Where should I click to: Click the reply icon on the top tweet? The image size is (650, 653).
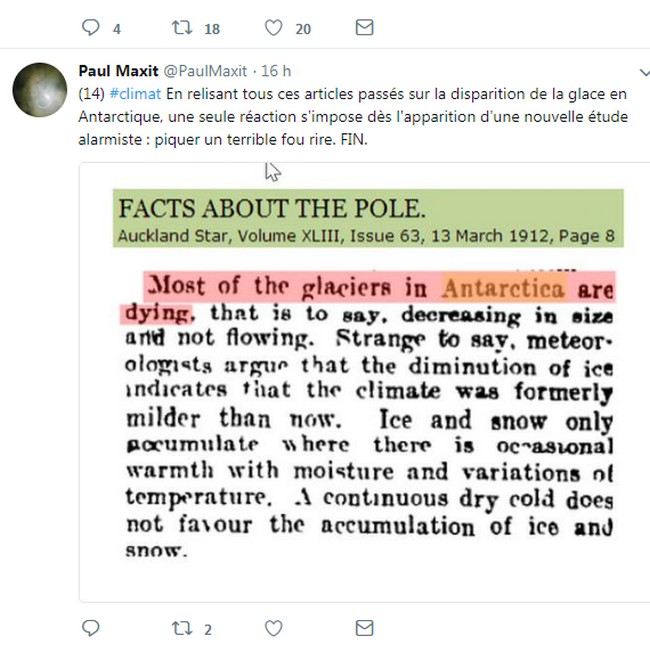pos(90,28)
